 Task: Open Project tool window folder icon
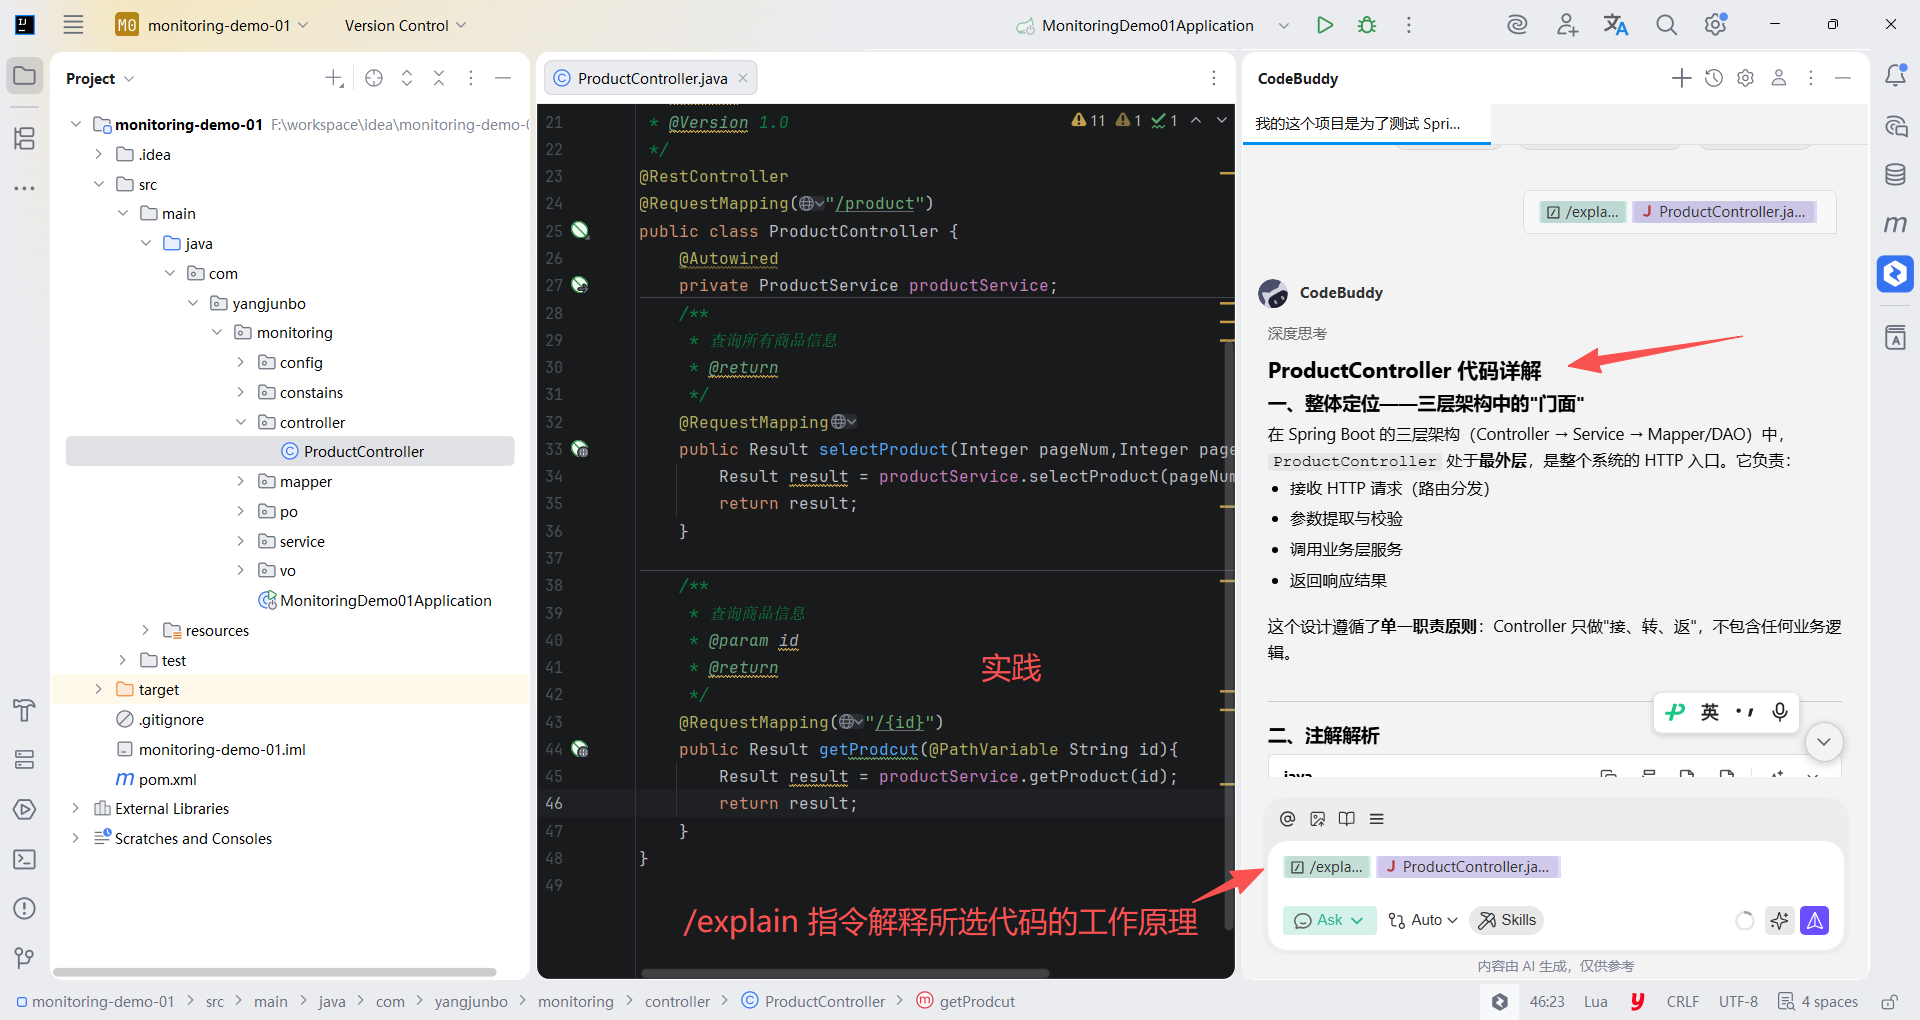click(24, 76)
